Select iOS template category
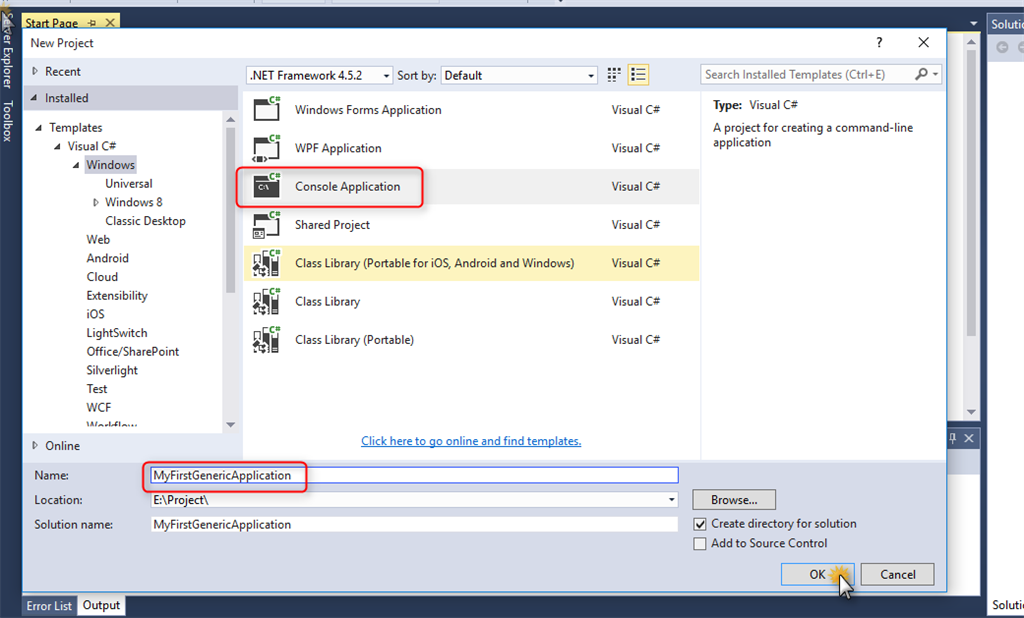The width and height of the screenshot is (1024, 618). 95,314
